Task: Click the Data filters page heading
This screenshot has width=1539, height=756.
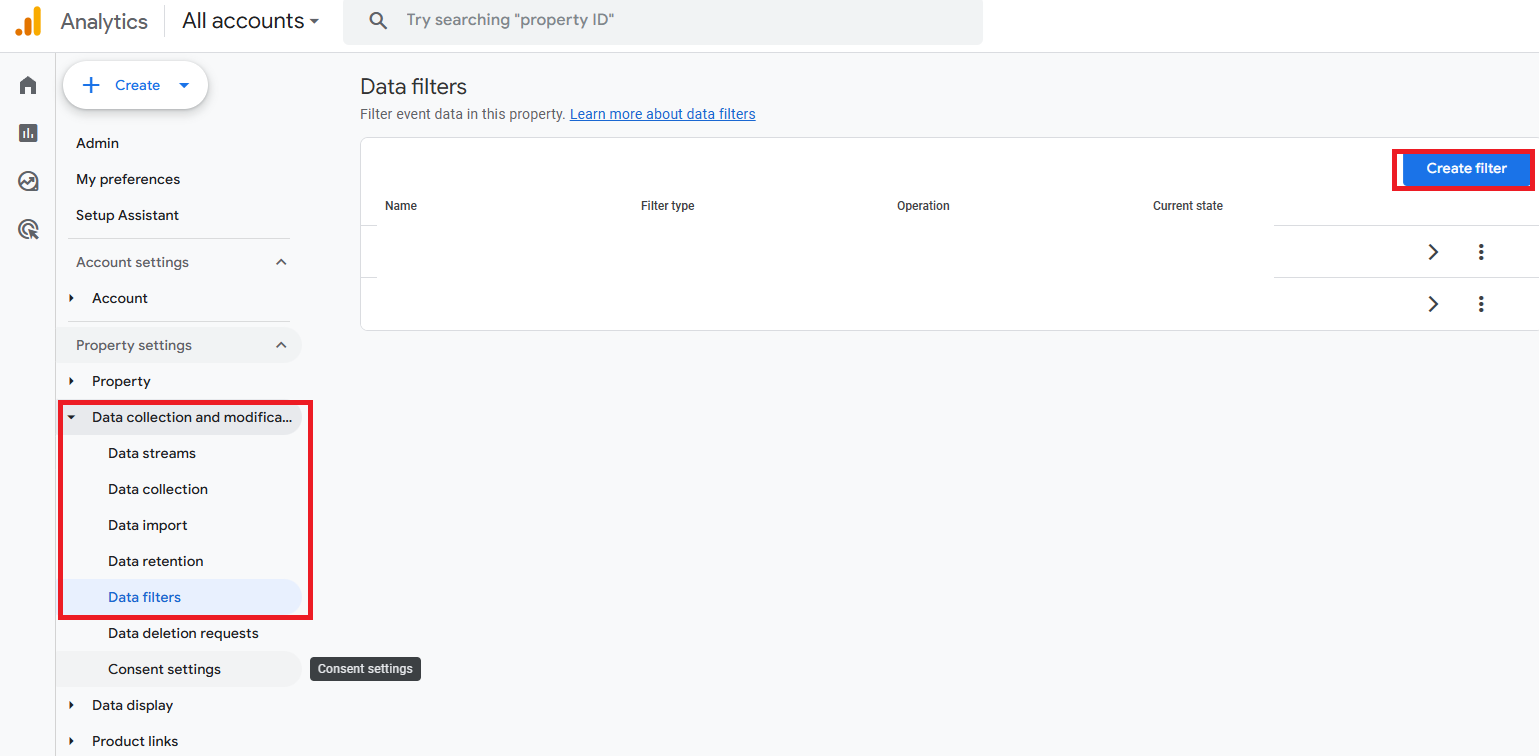Action: click(413, 87)
